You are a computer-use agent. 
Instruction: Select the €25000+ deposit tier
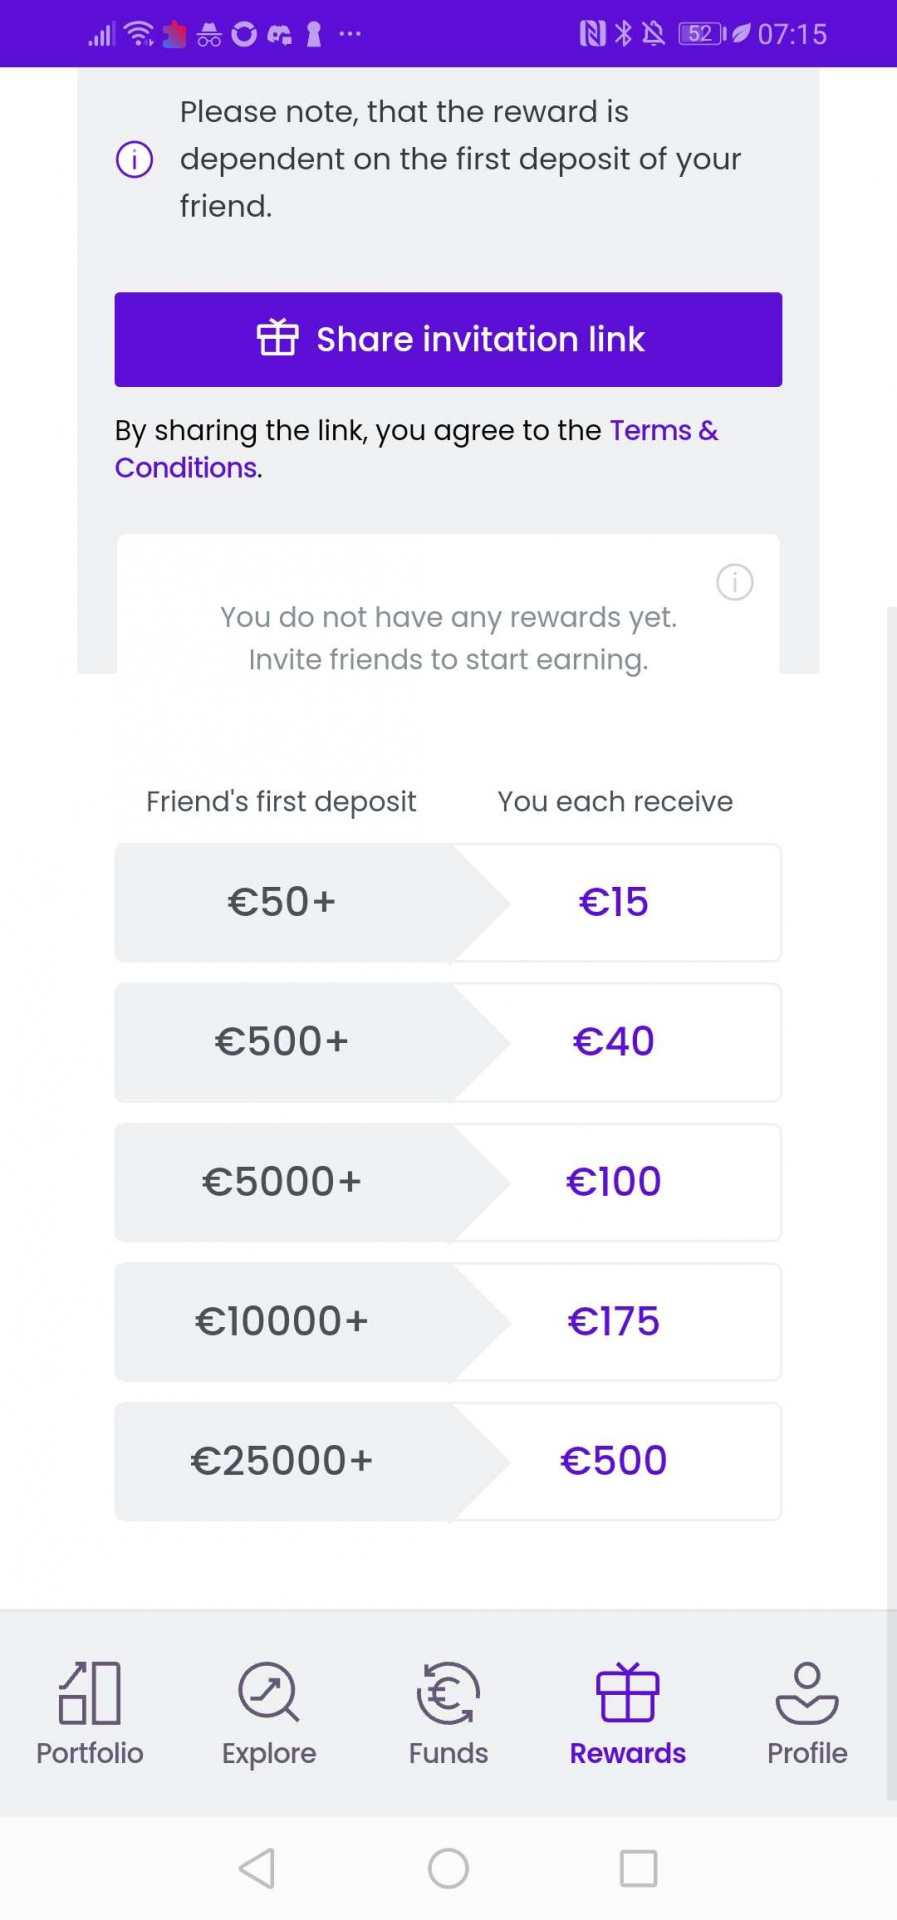coord(282,1461)
